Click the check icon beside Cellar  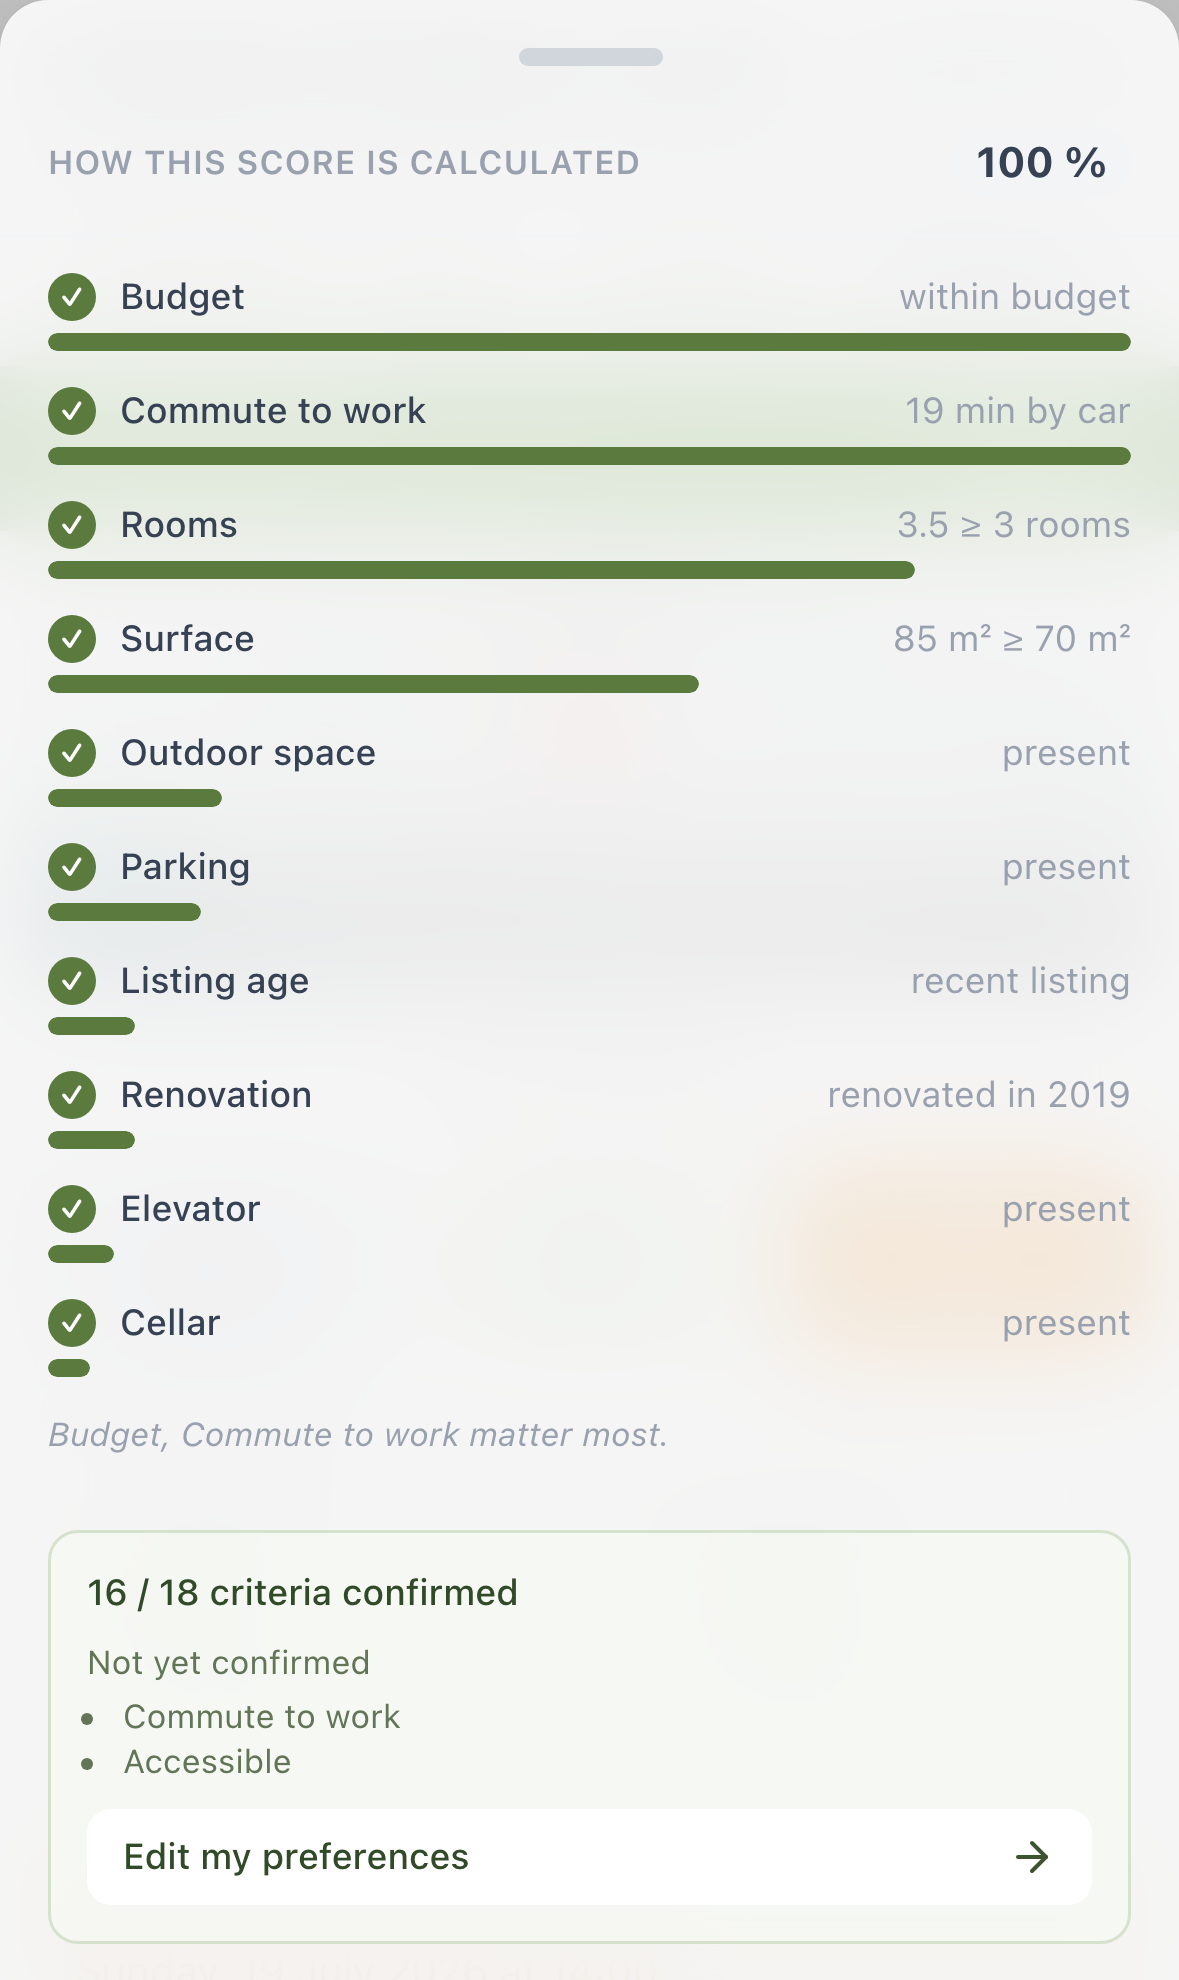pos(72,1323)
